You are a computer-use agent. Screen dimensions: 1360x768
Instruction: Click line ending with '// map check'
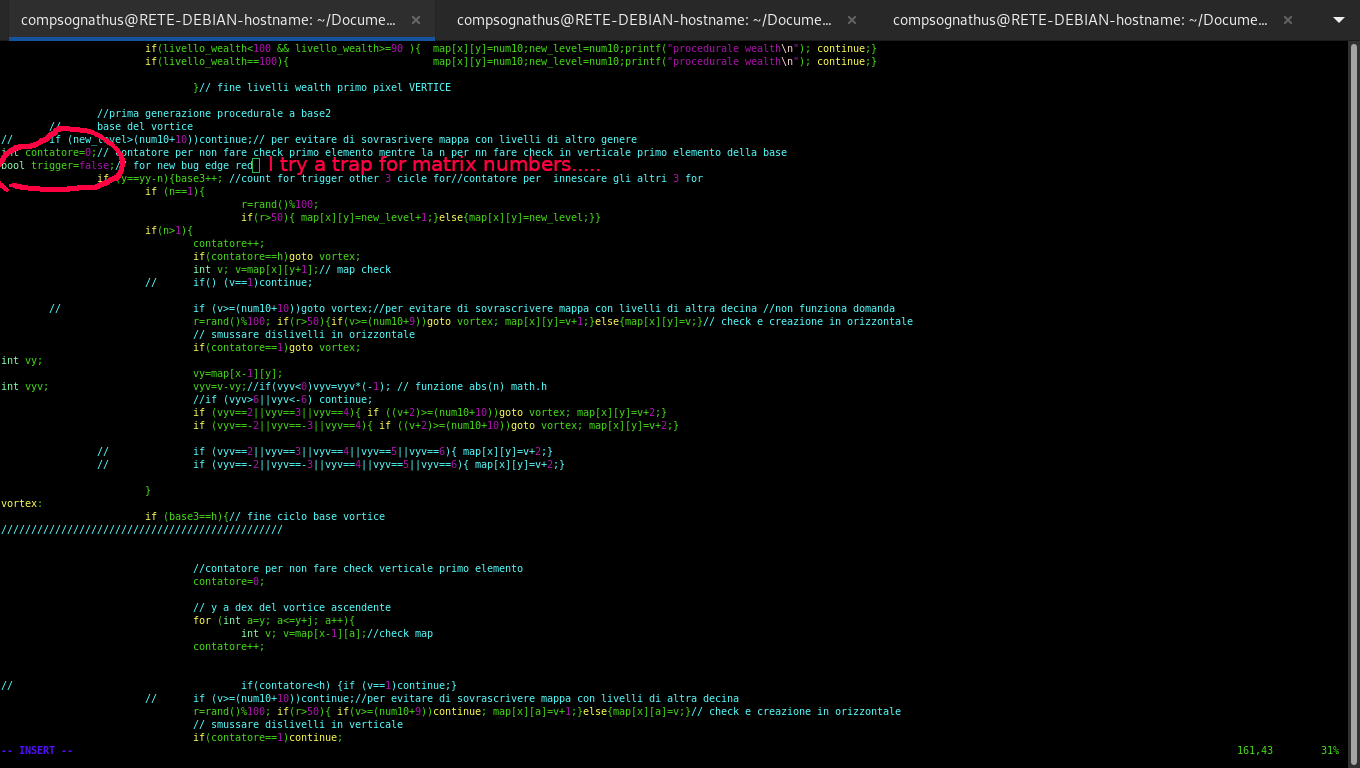(x=292, y=270)
